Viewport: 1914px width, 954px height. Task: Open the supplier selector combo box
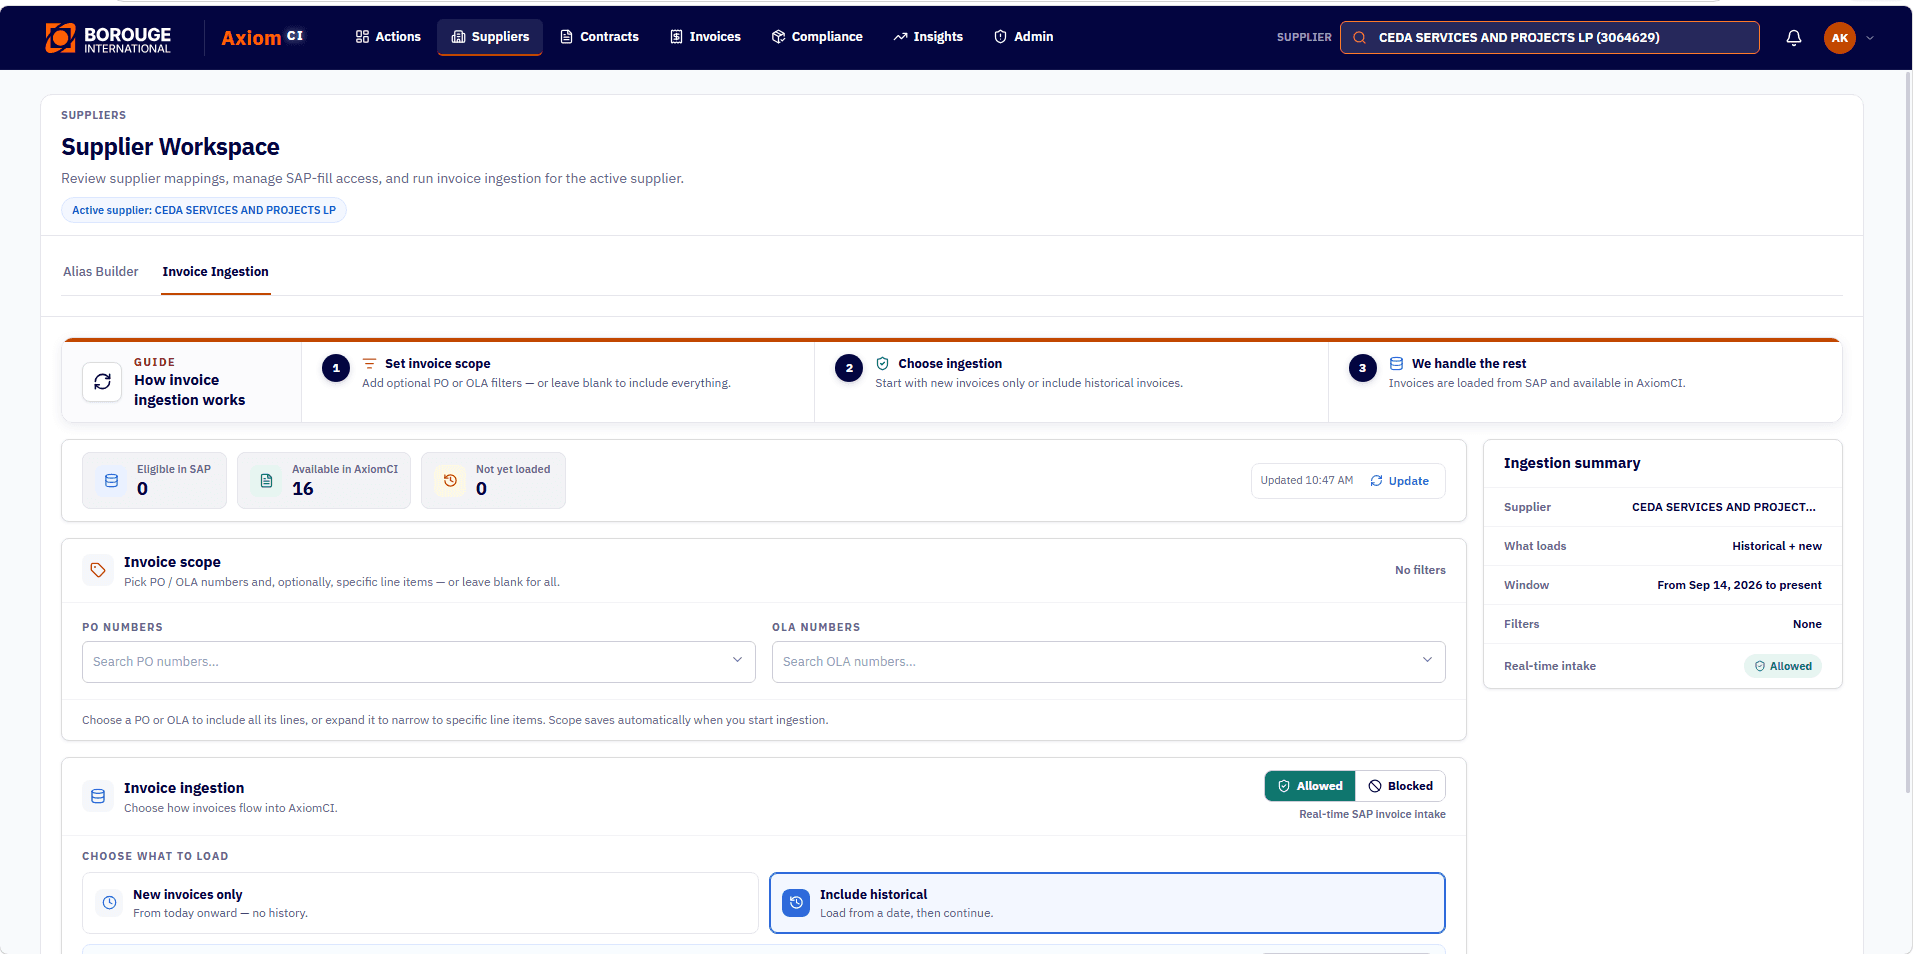(x=1550, y=38)
